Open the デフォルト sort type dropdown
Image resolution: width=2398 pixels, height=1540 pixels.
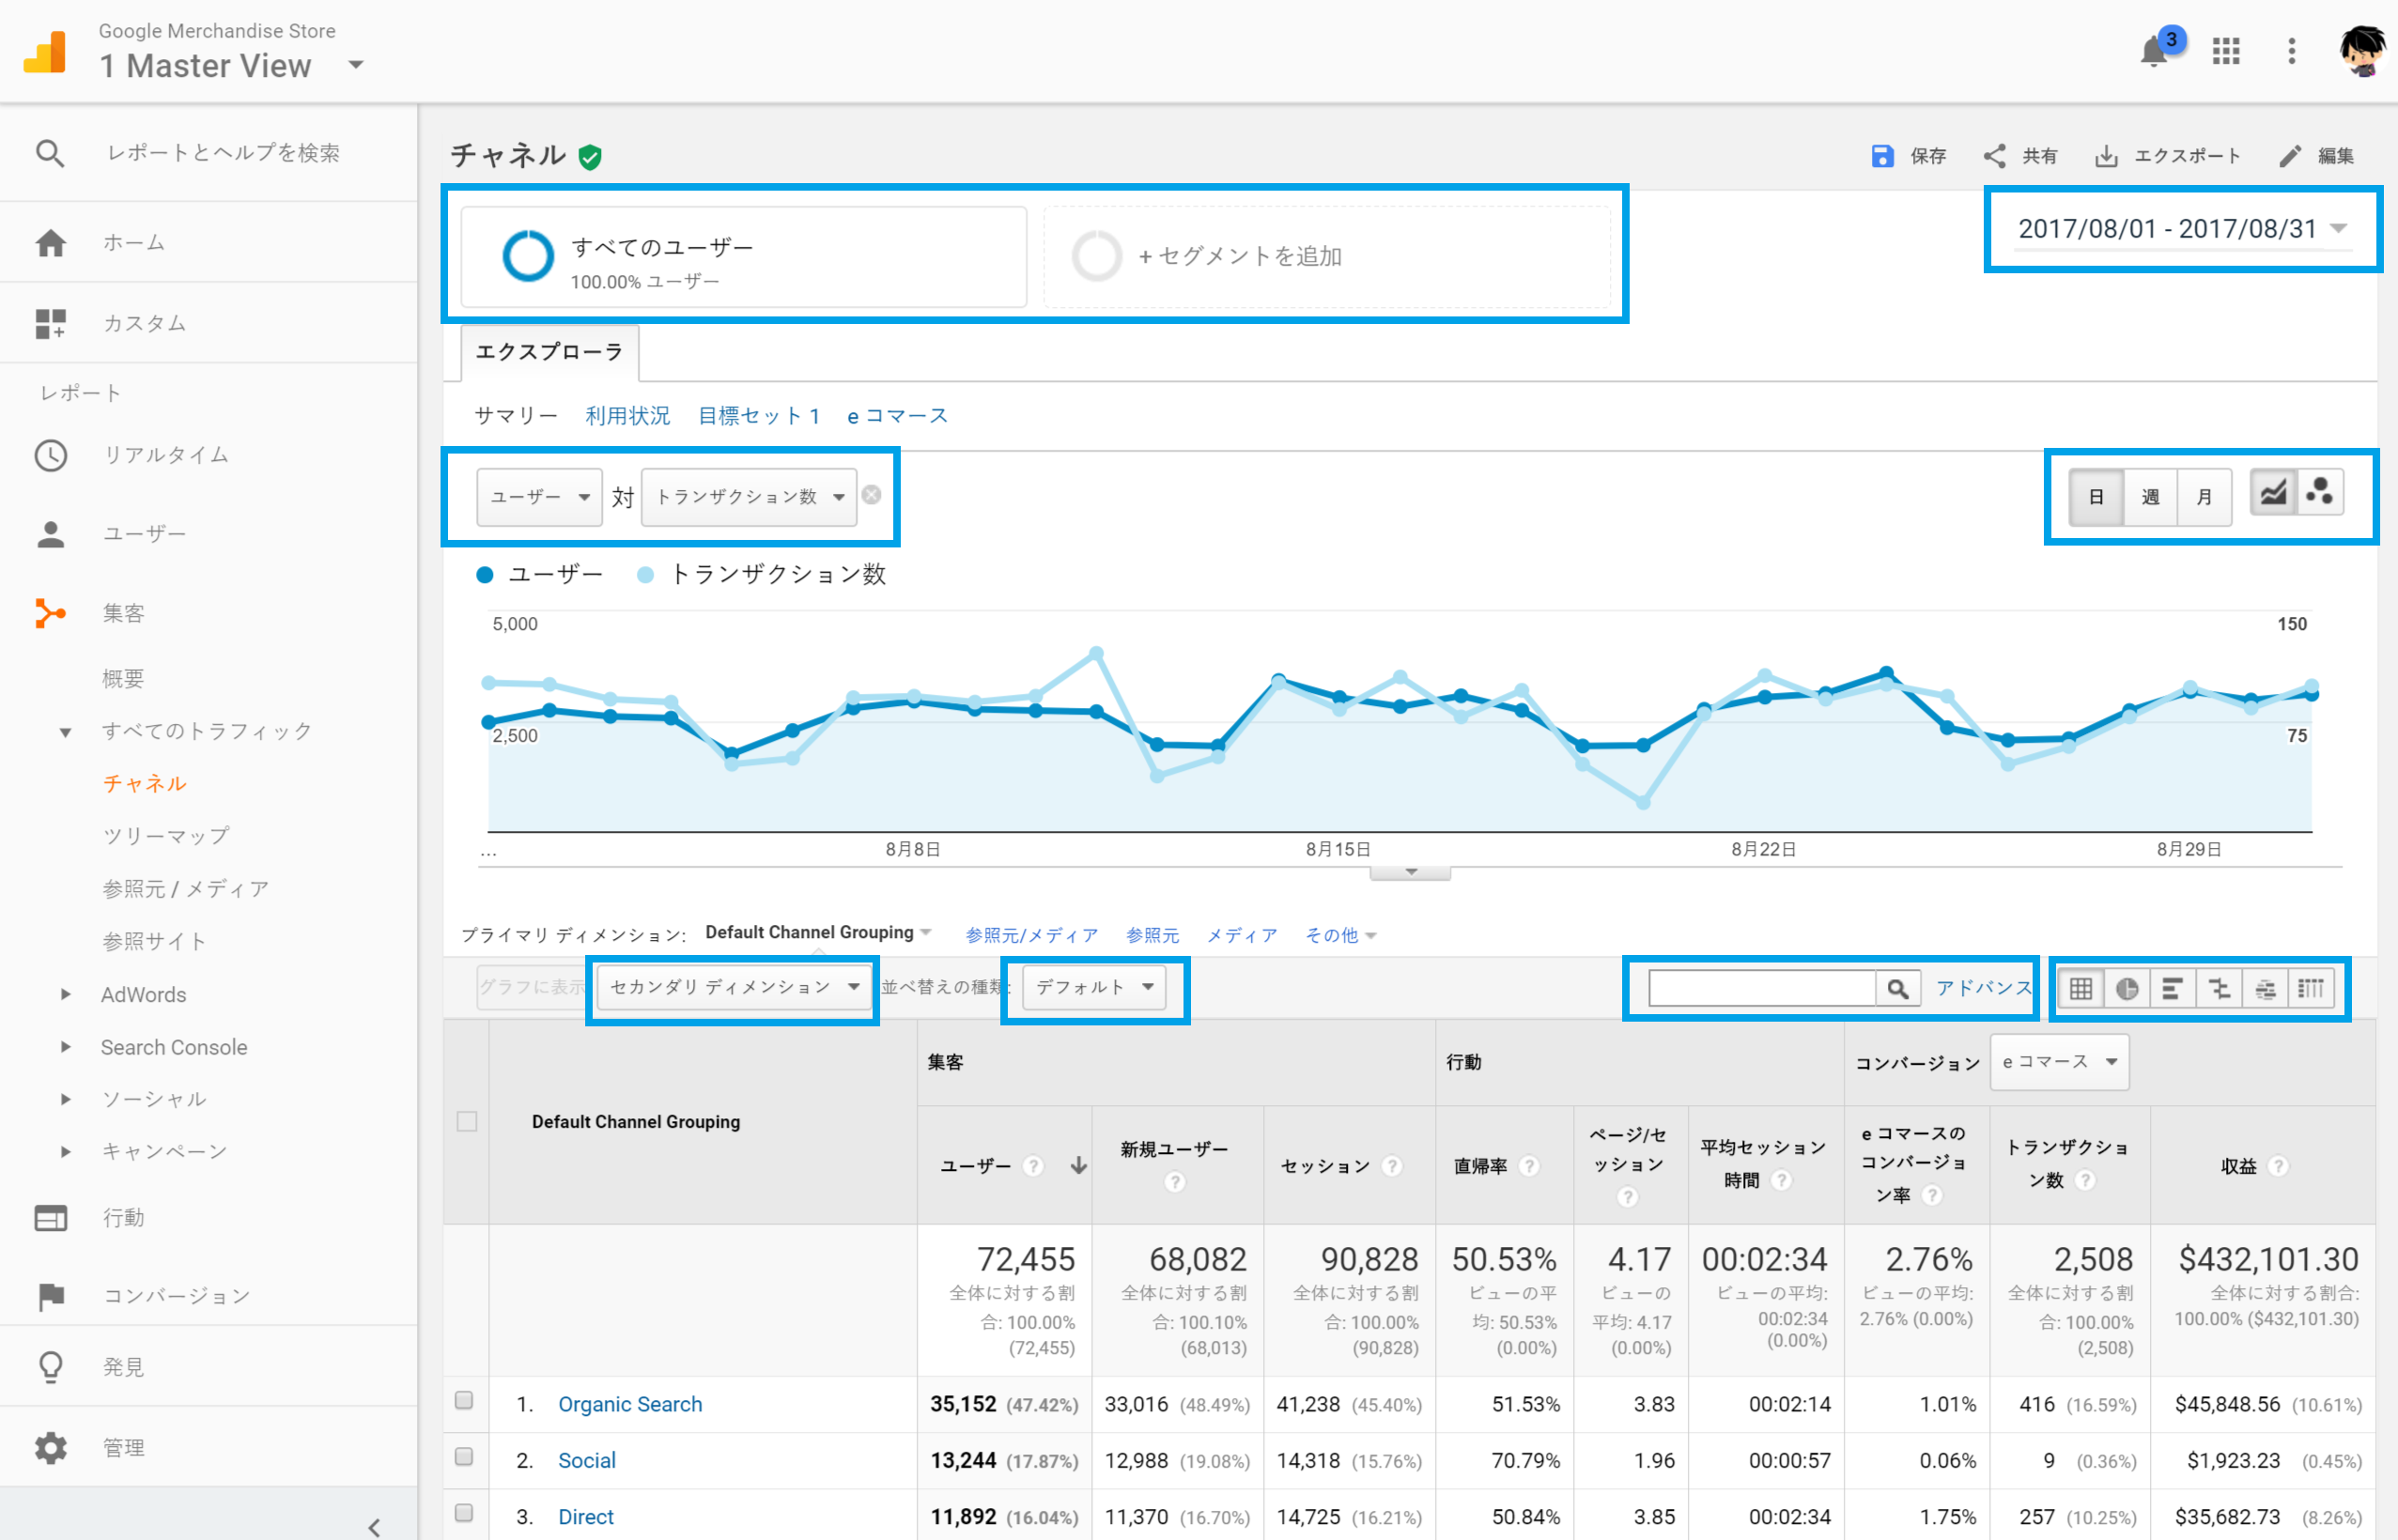coord(1095,987)
